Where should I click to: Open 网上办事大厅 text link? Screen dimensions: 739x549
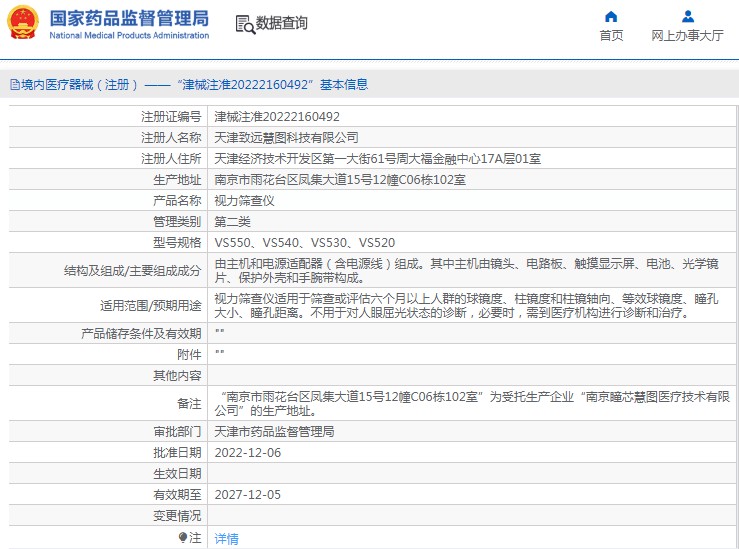tap(687, 35)
